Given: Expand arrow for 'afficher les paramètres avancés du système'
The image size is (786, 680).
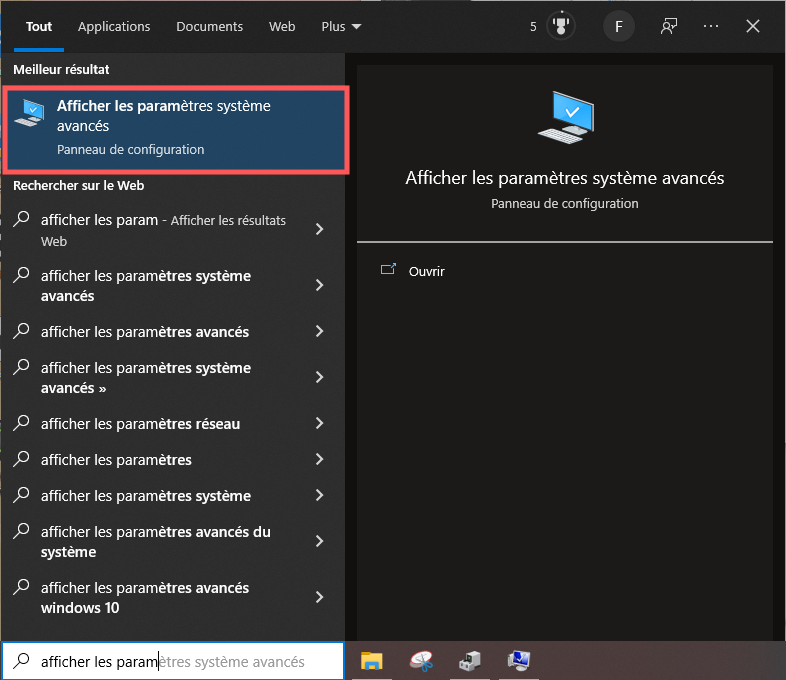Looking at the screenshot, I should [x=319, y=541].
